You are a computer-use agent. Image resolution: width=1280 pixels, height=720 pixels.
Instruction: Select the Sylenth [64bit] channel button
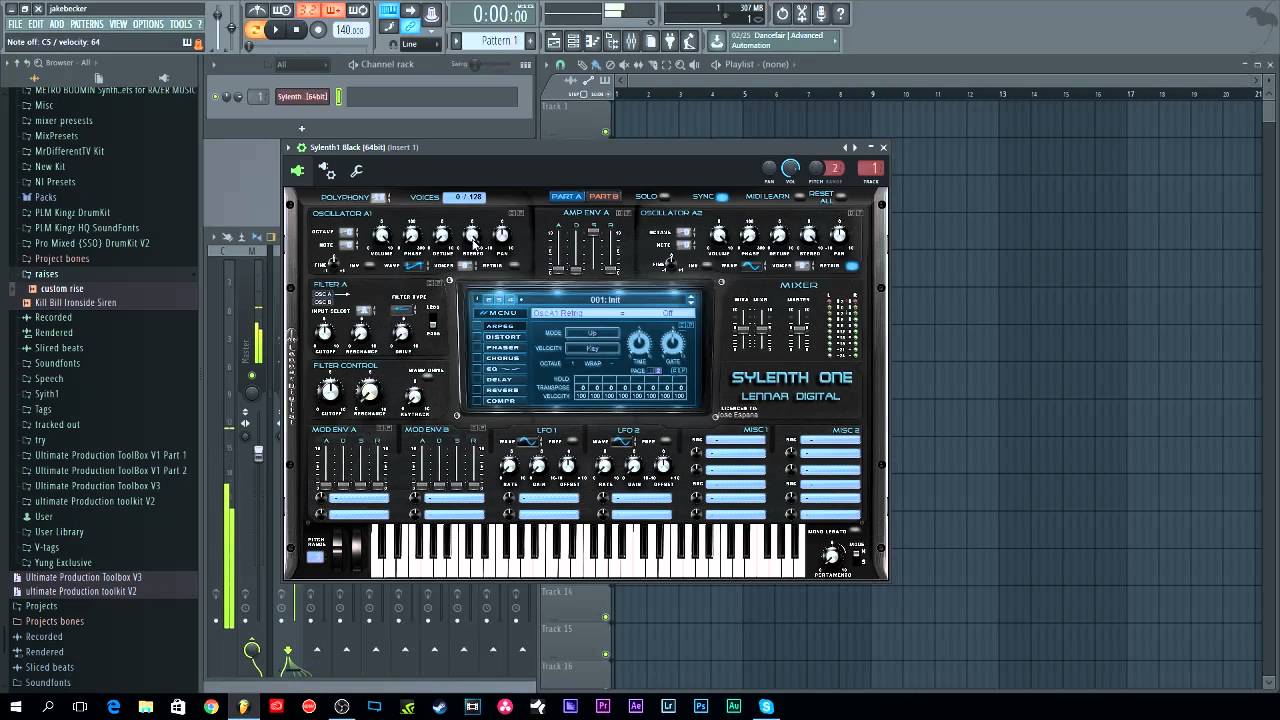point(302,97)
